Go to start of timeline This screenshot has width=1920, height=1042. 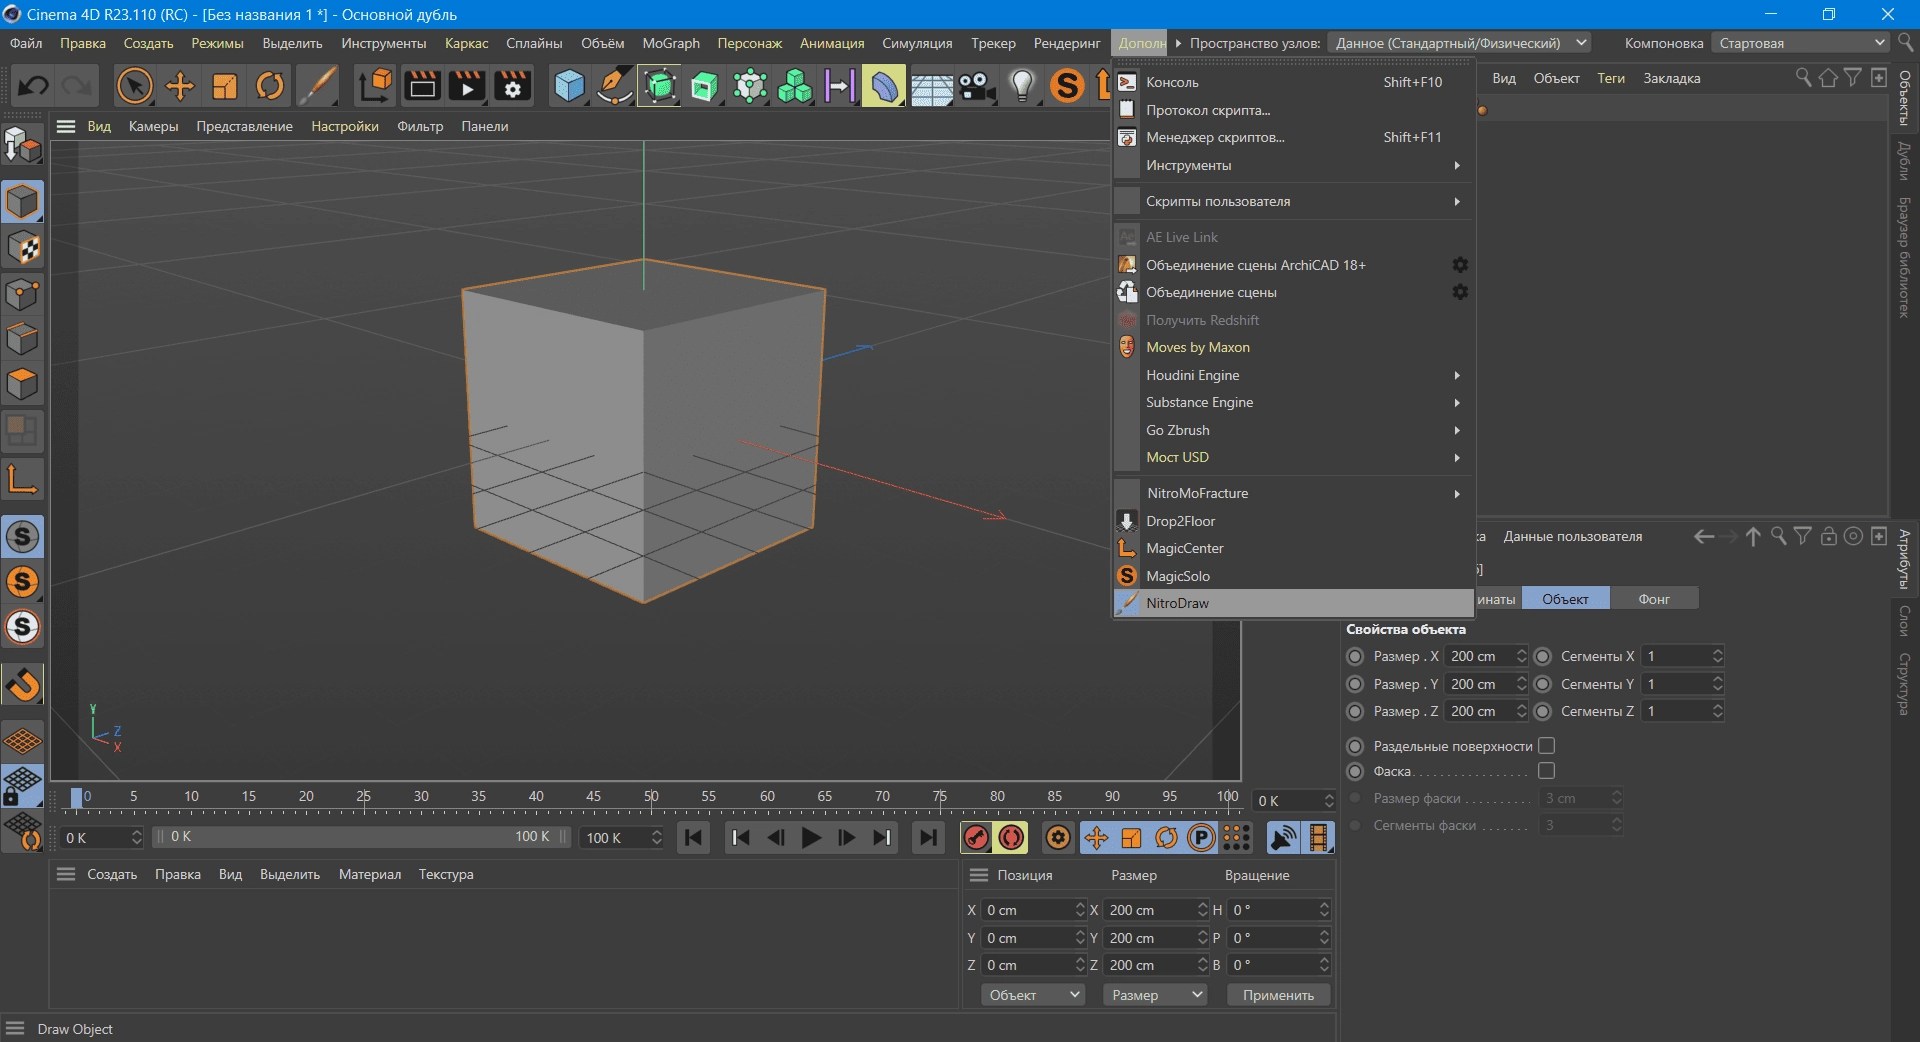[x=693, y=838]
